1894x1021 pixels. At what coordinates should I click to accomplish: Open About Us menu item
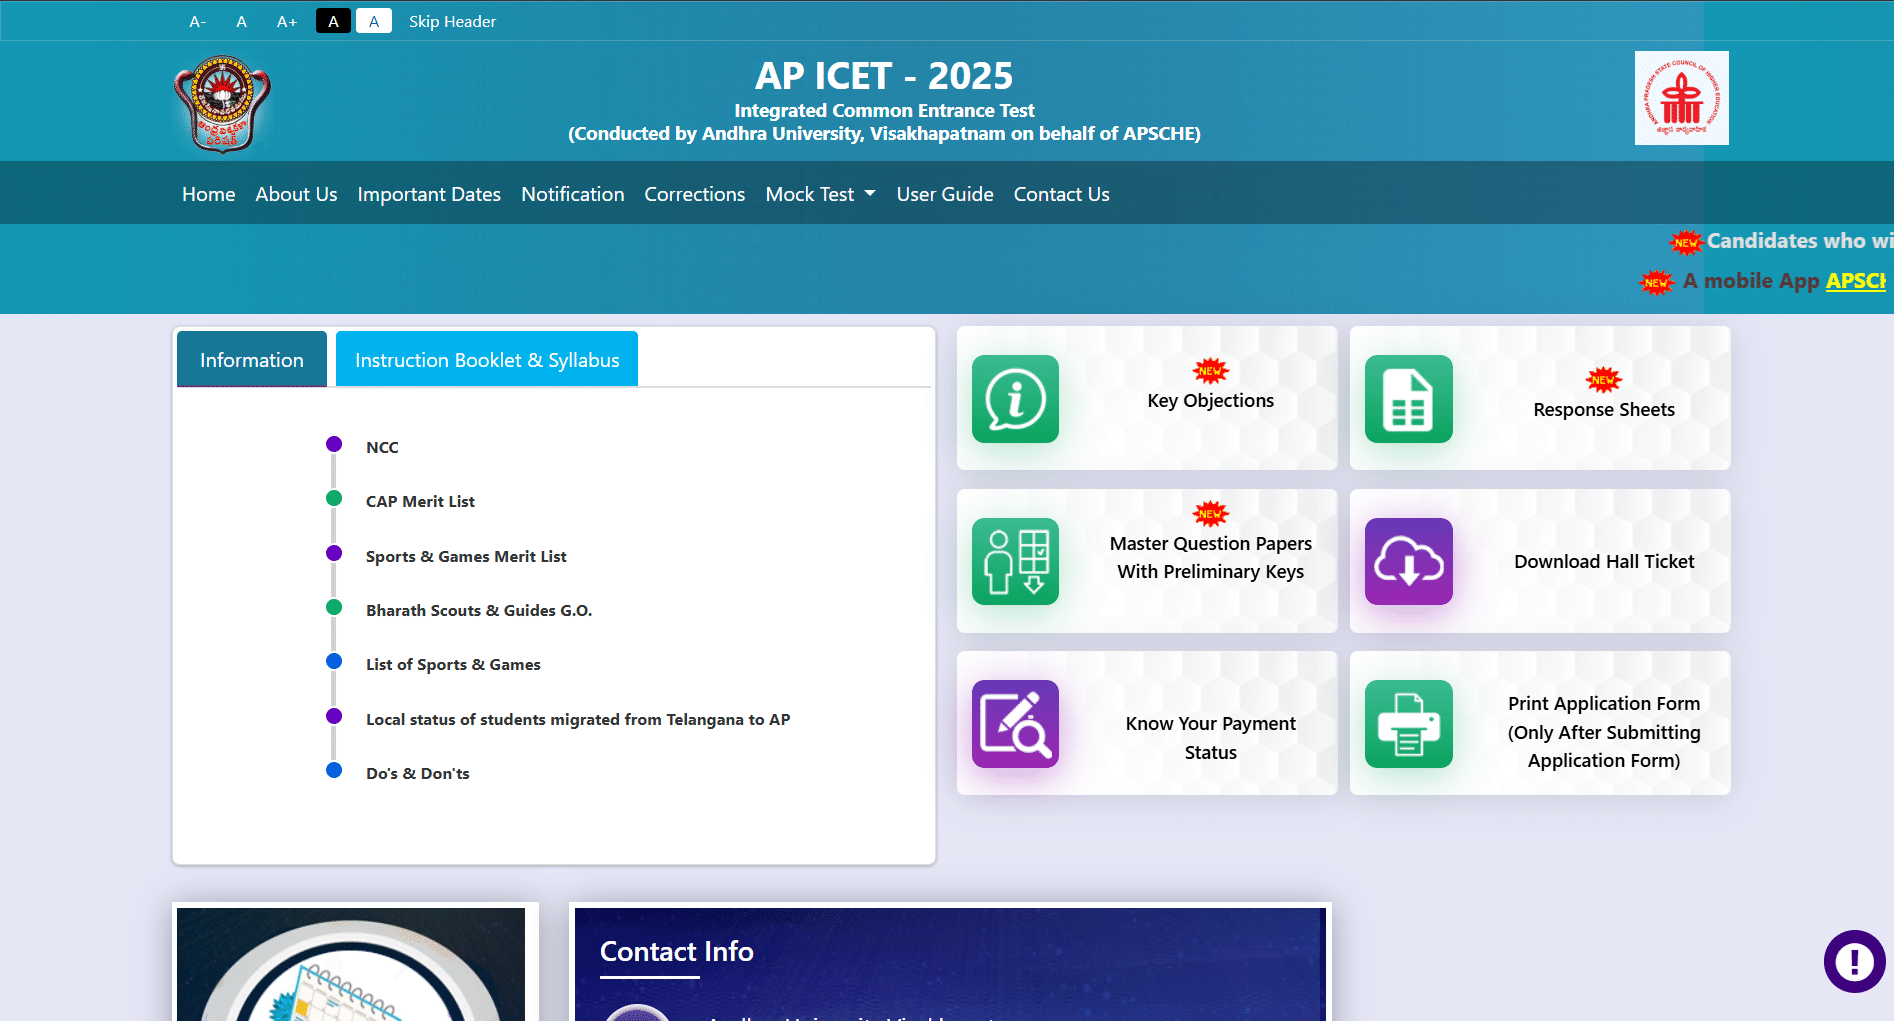pyautogui.click(x=296, y=194)
